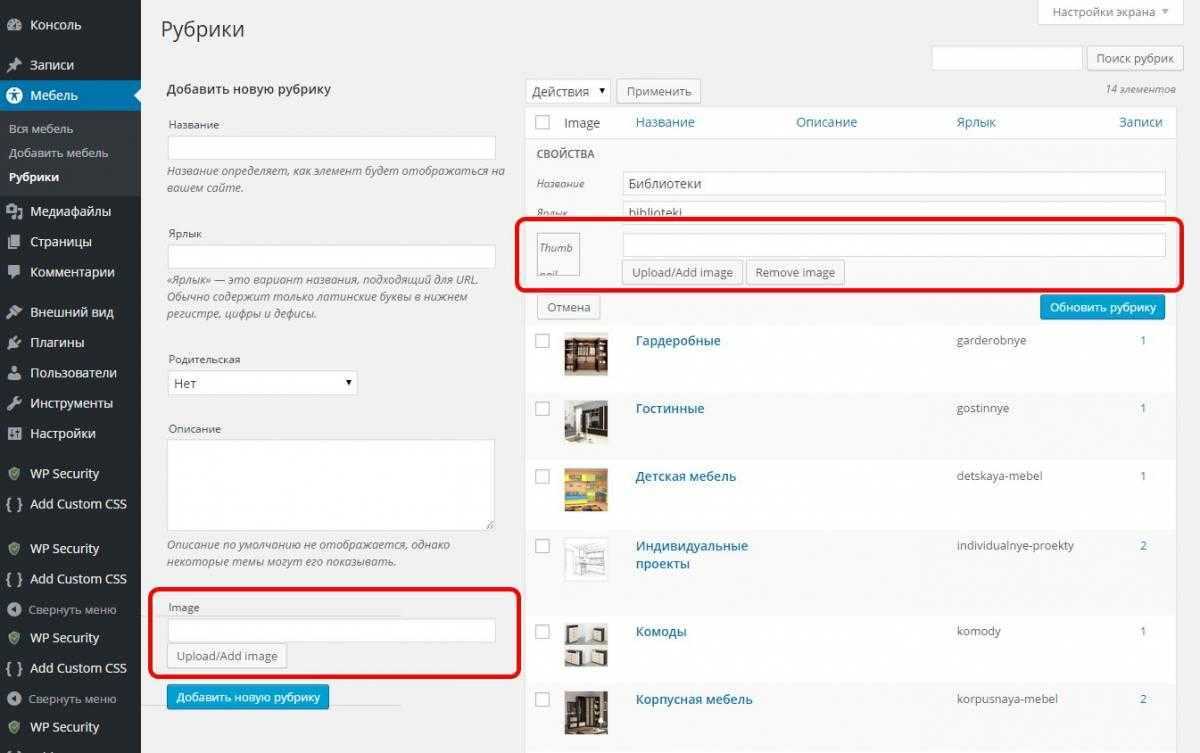Click the Записи pushpin icon
The height and width of the screenshot is (753, 1200).
pos(14,65)
